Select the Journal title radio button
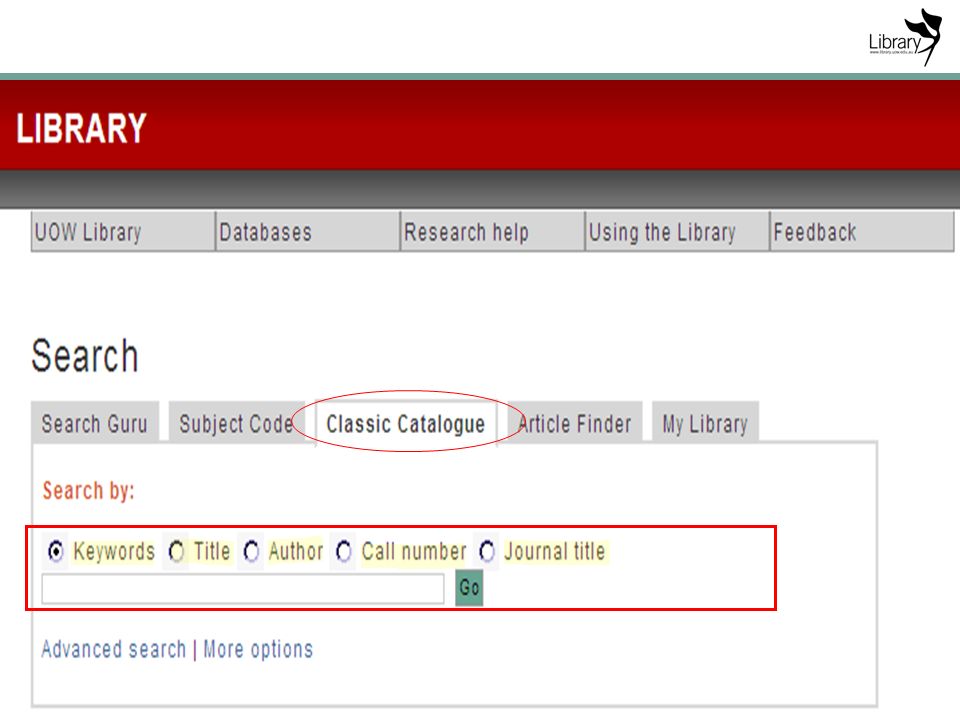This screenshot has width=960, height=720. pos(487,551)
